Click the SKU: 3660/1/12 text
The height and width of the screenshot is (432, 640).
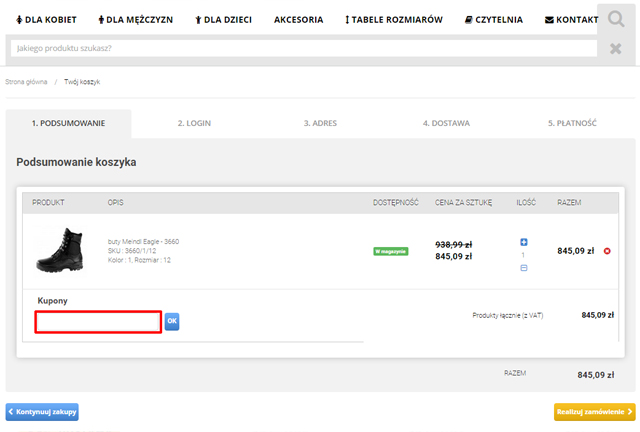(132, 251)
